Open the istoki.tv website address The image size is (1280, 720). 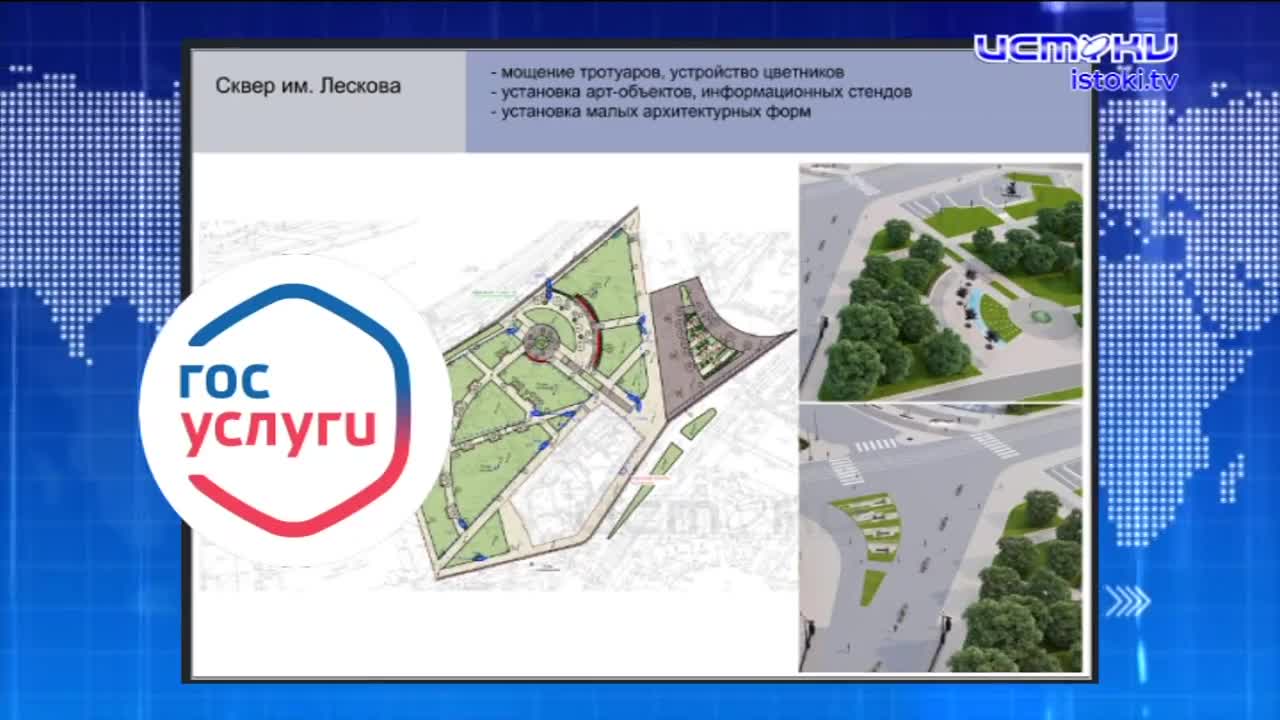click(x=1124, y=80)
